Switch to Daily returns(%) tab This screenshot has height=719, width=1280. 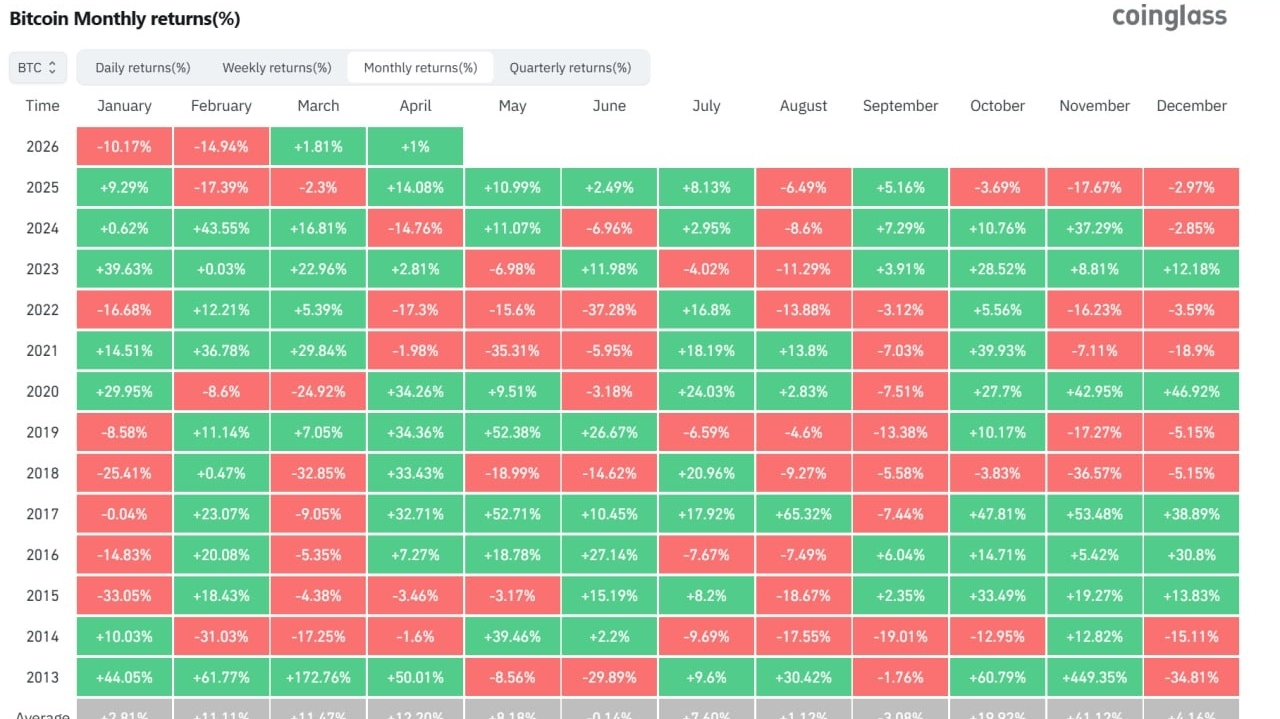coord(143,68)
